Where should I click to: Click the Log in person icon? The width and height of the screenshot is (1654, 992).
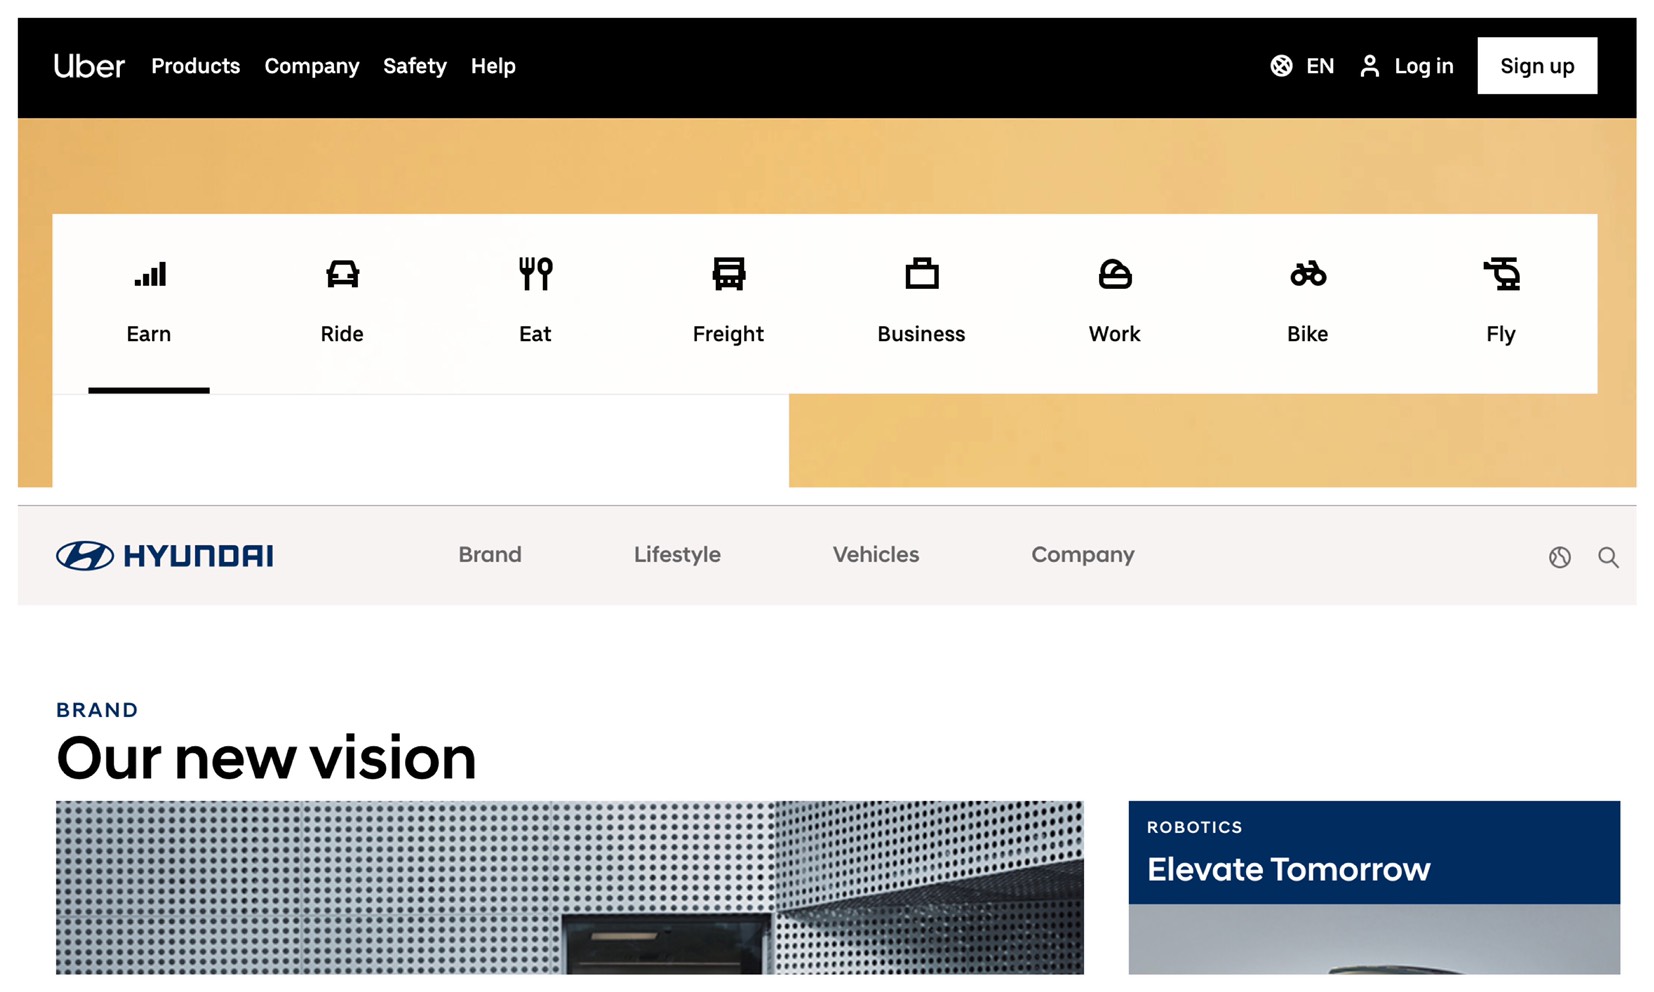[x=1369, y=66]
